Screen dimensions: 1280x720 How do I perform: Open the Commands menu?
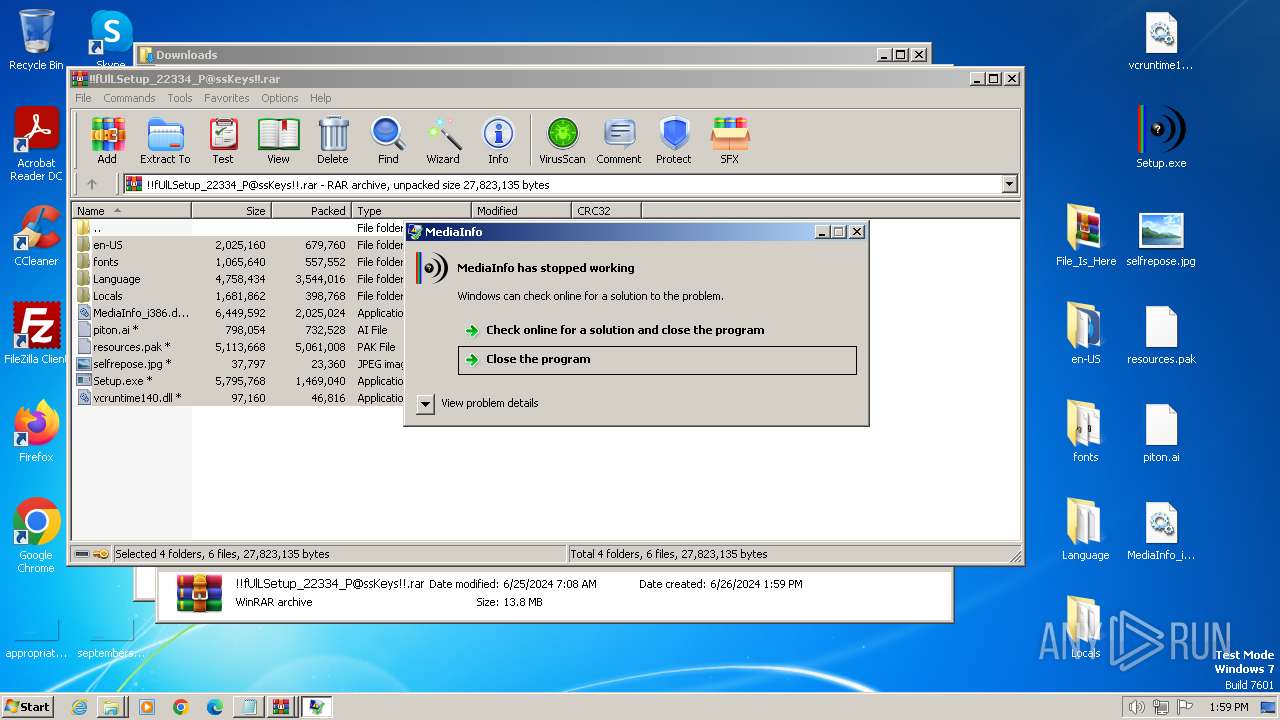(129, 98)
